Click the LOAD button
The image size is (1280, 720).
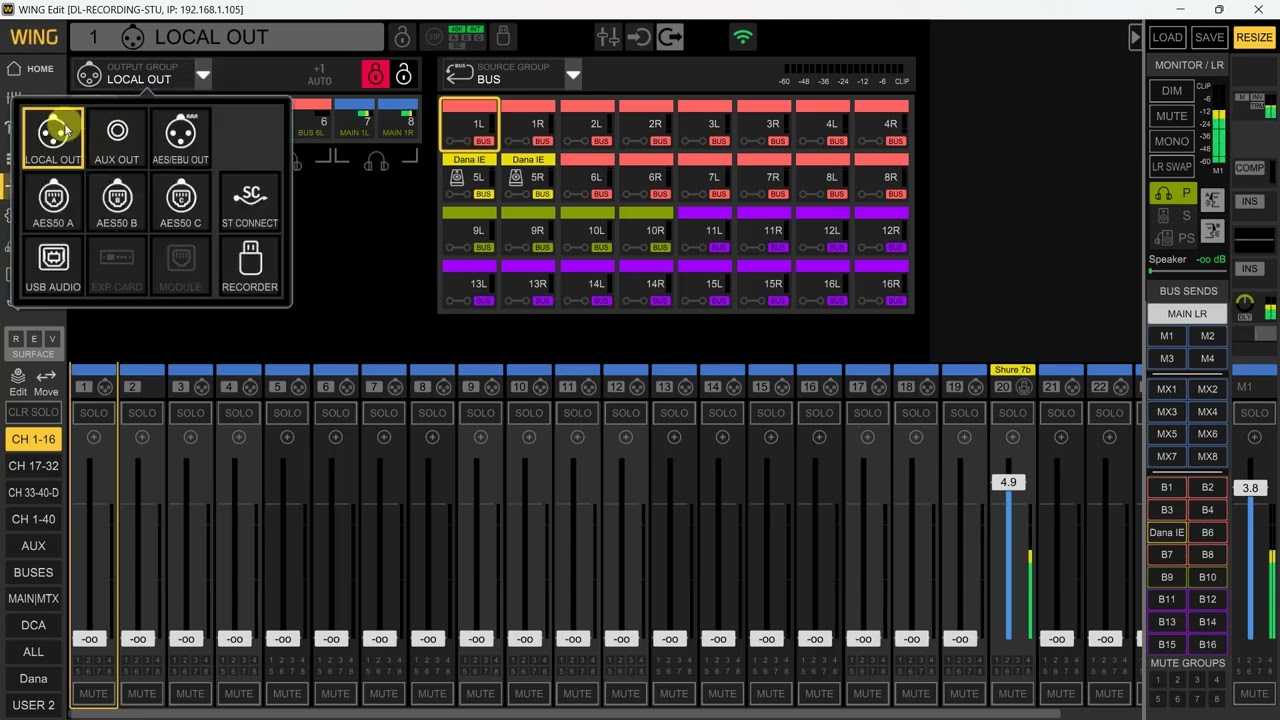coord(1167,38)
